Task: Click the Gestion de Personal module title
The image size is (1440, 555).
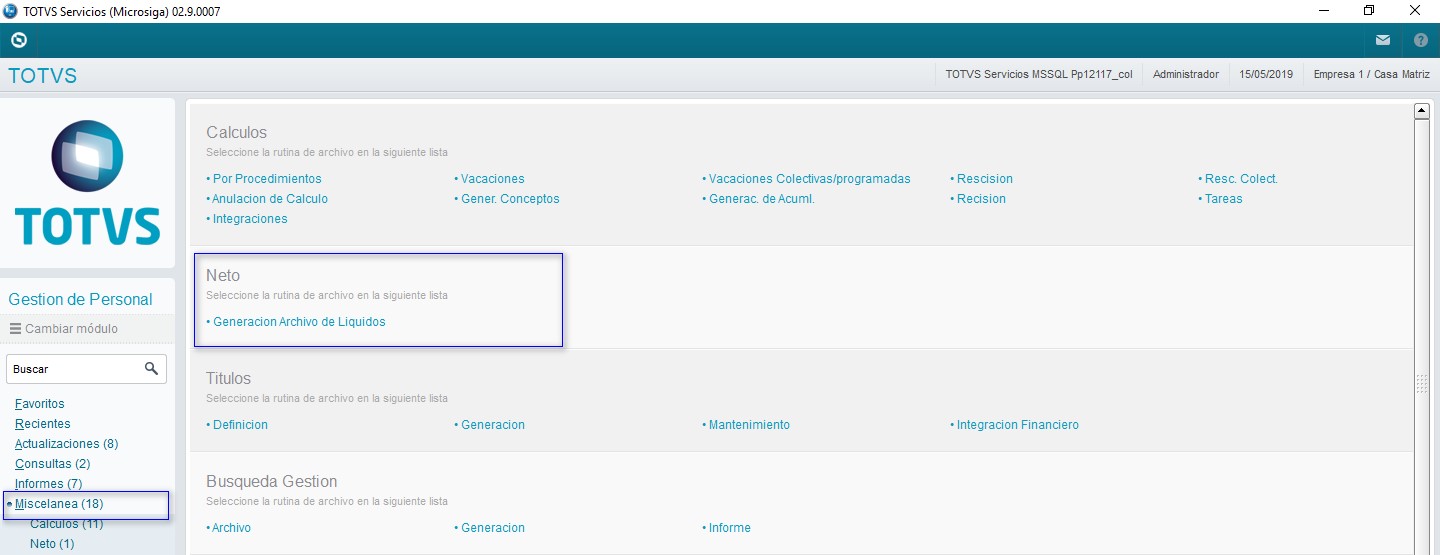Action: (x=80, y=299)
